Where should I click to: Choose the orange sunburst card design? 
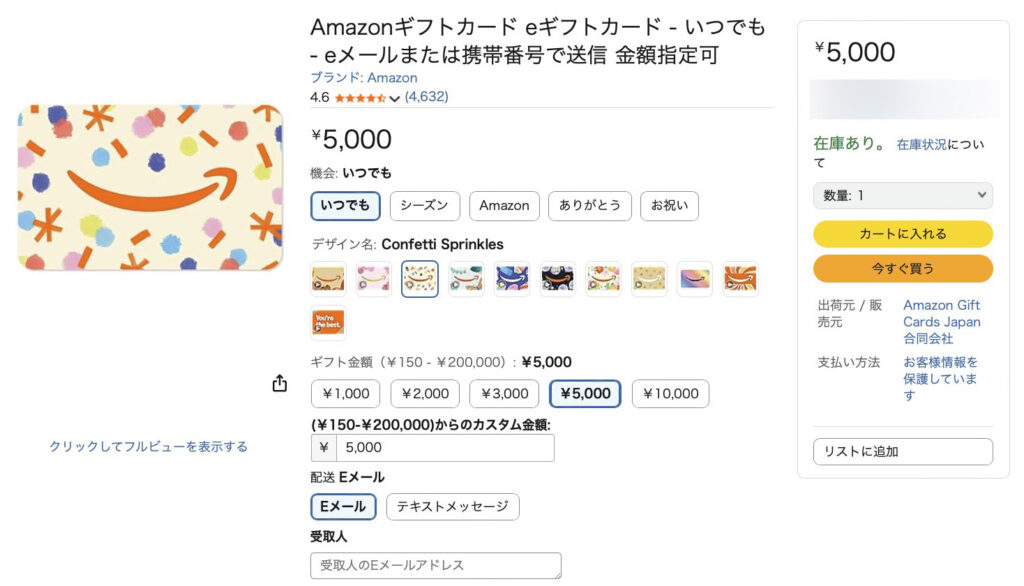tap(741, 279)
